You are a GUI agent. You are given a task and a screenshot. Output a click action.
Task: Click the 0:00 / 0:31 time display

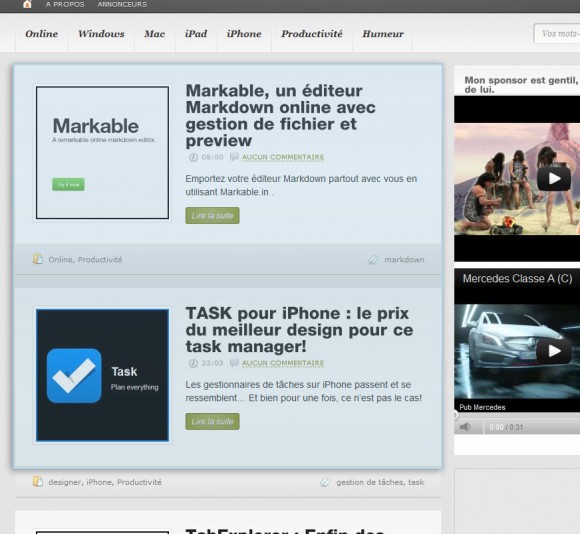click(506, 427)
